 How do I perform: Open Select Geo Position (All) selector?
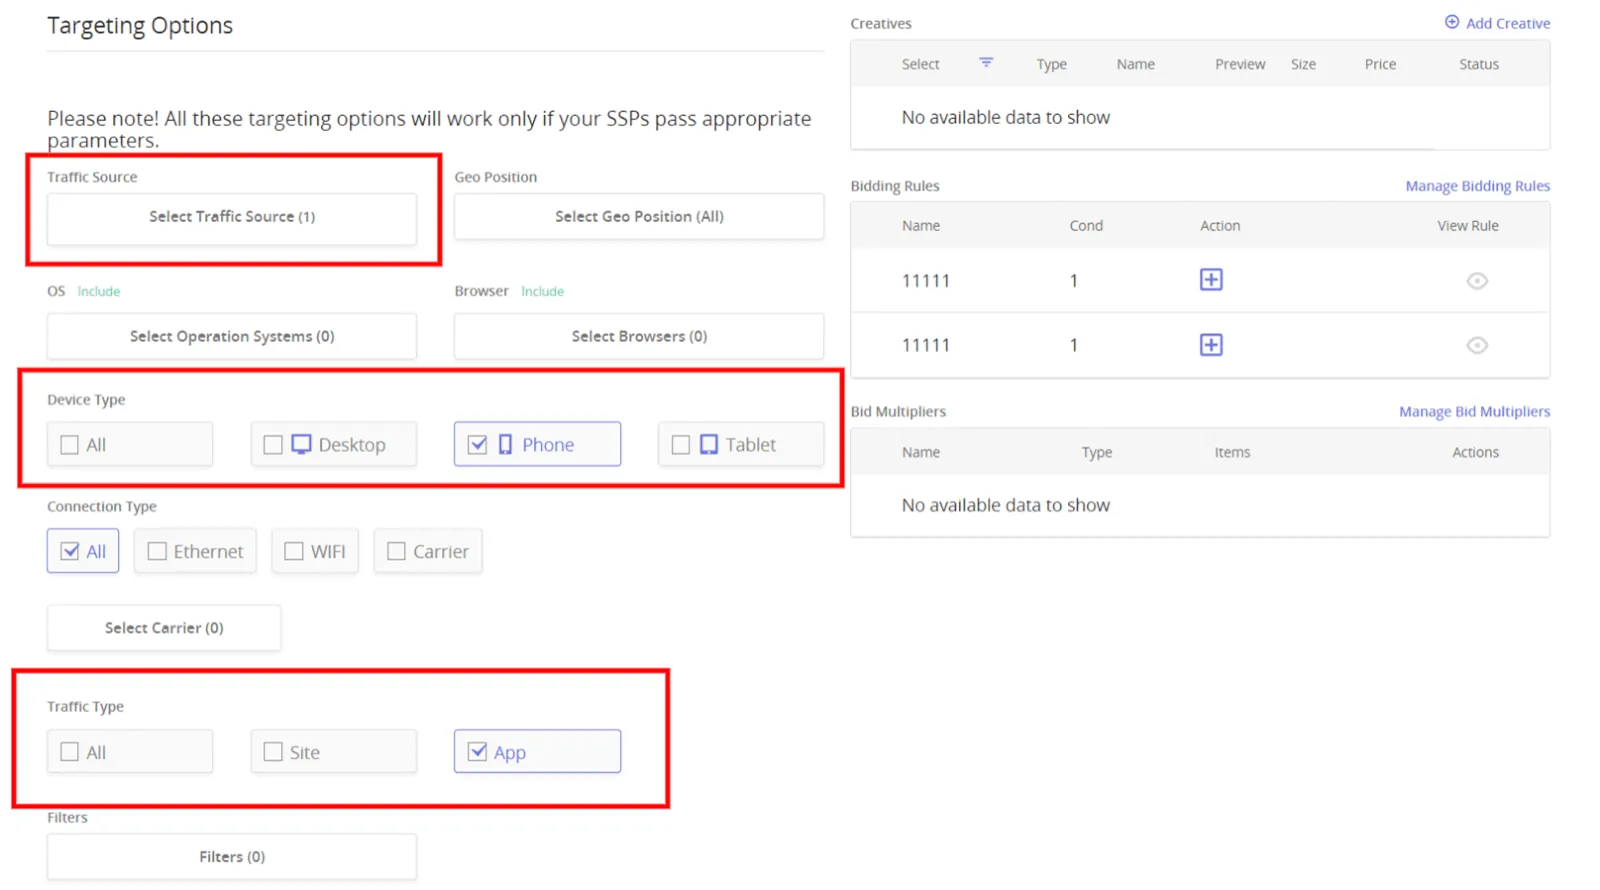pyautogui.click(x=639, y=216)
